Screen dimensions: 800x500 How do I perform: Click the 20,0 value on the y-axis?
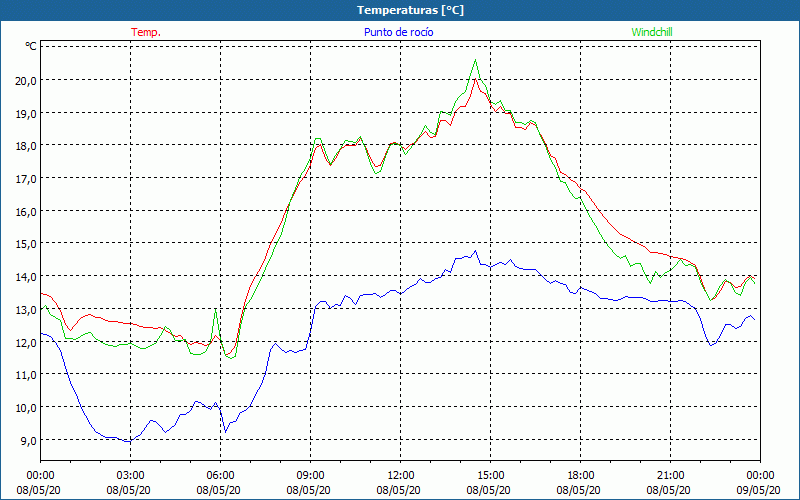click(25, 80)
